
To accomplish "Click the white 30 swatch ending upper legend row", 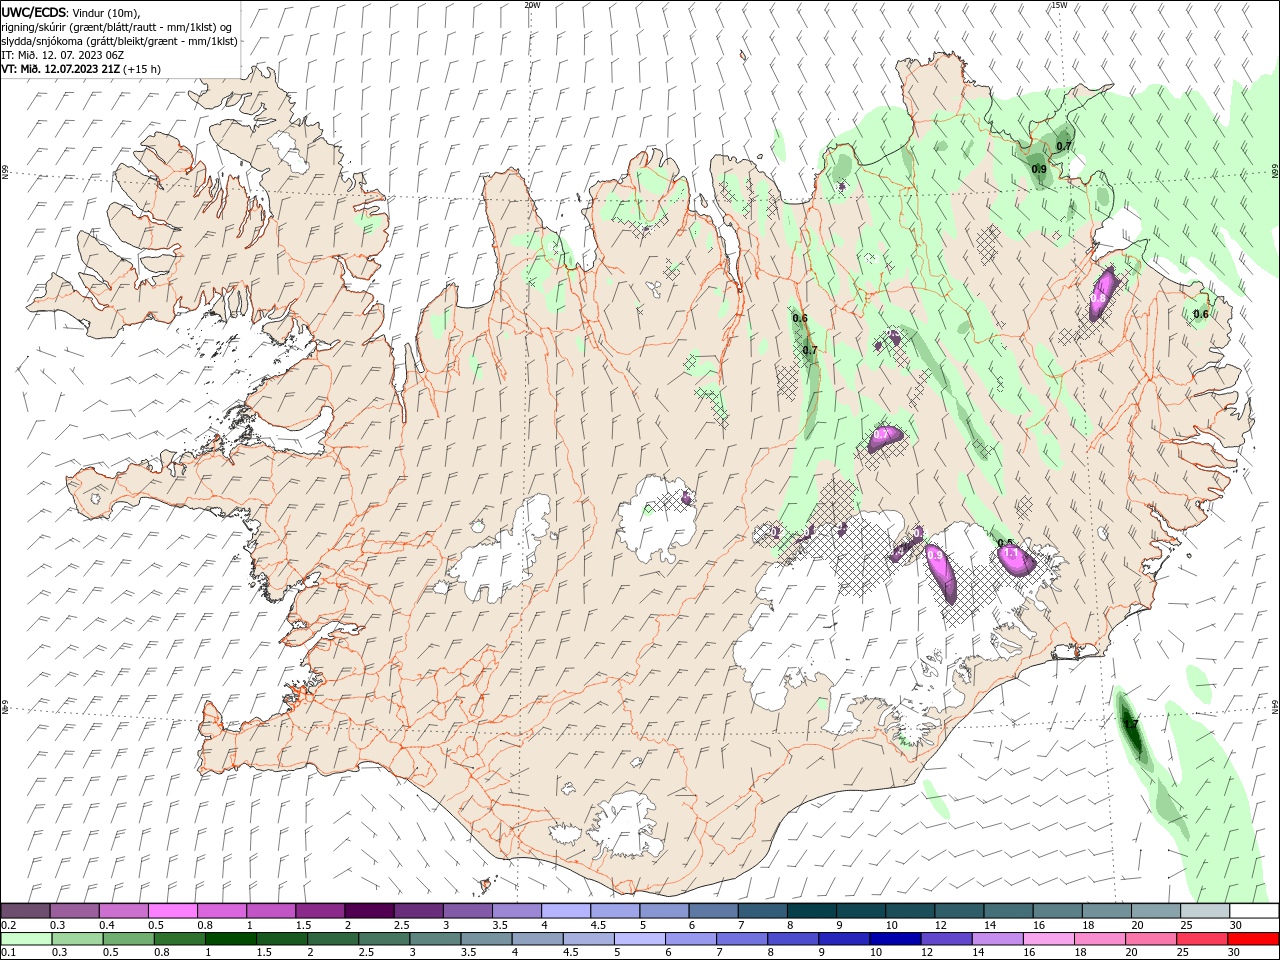I will (x=1254, y=910).
